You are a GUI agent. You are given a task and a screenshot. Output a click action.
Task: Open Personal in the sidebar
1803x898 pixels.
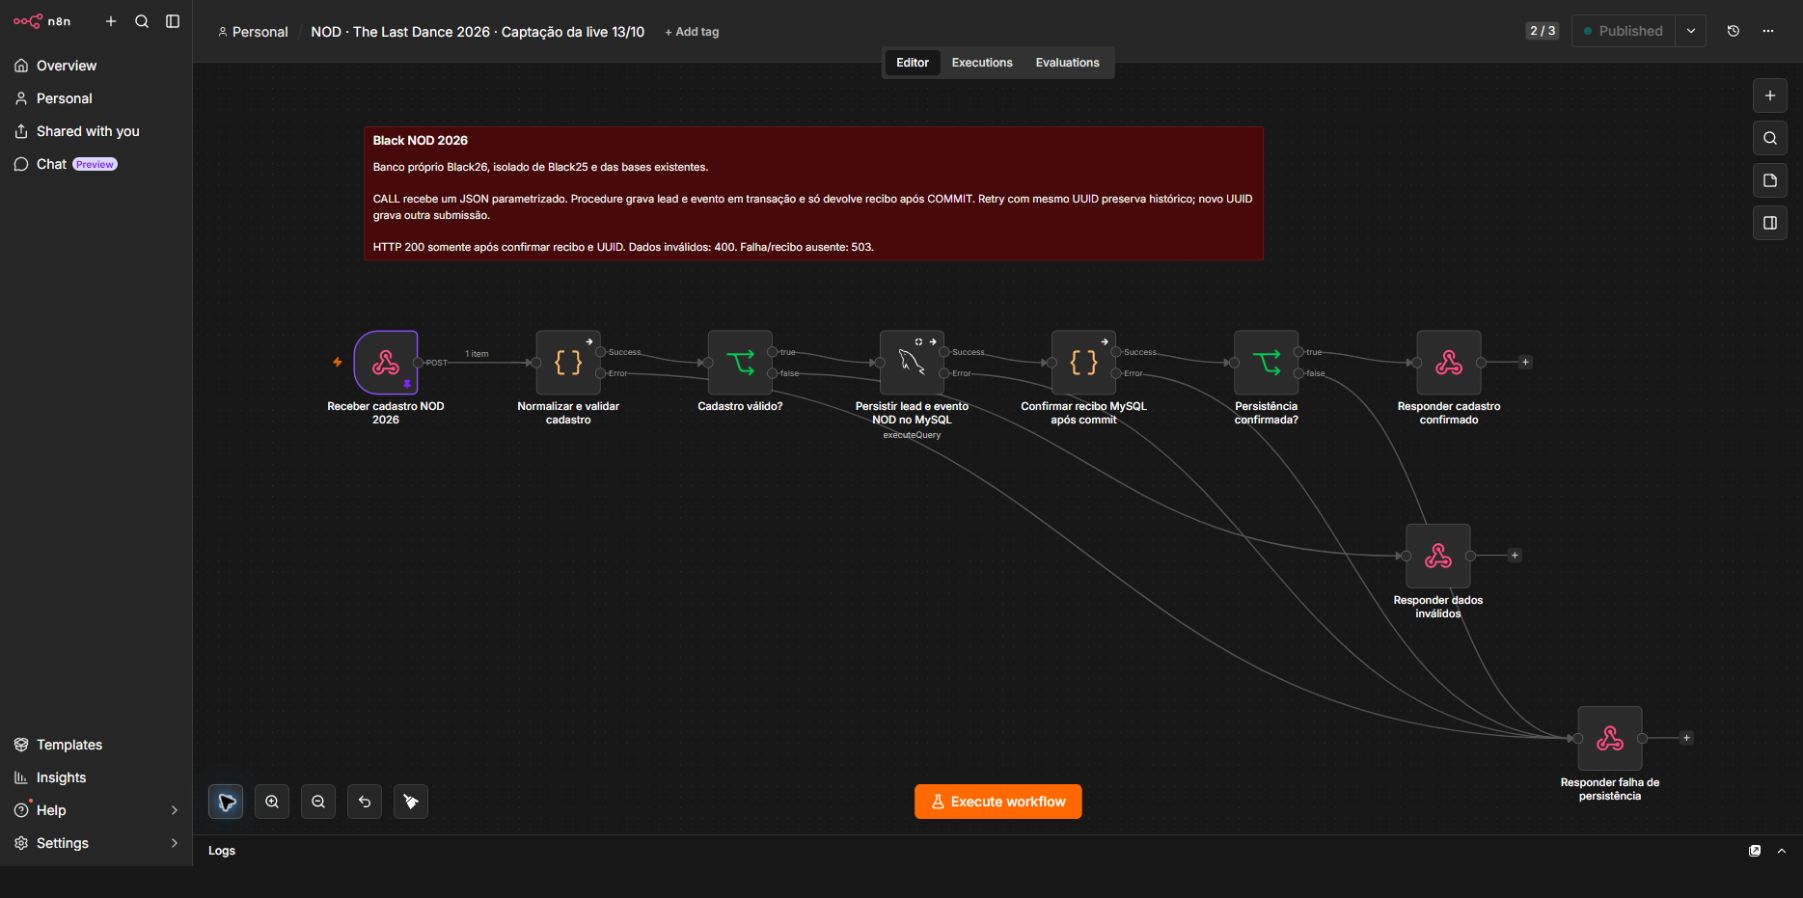pyautogui.click(x=96, y=99)
